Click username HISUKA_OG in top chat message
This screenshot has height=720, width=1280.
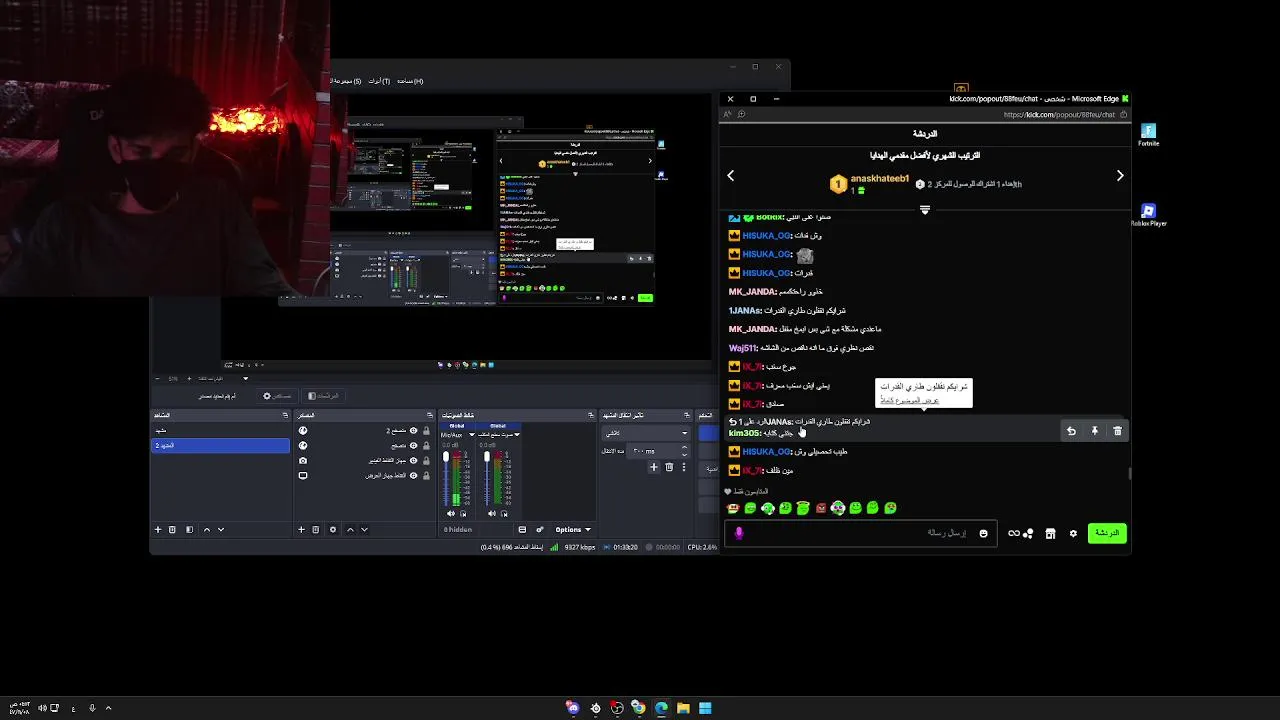[767, 235]
